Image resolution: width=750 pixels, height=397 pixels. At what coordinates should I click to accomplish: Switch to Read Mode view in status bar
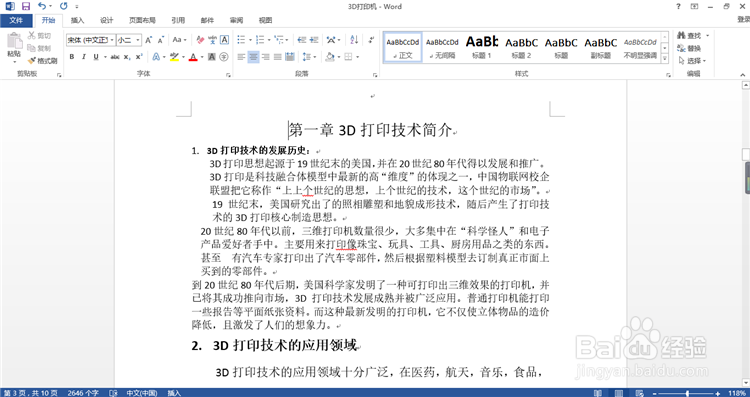click(x=597, y=393)
